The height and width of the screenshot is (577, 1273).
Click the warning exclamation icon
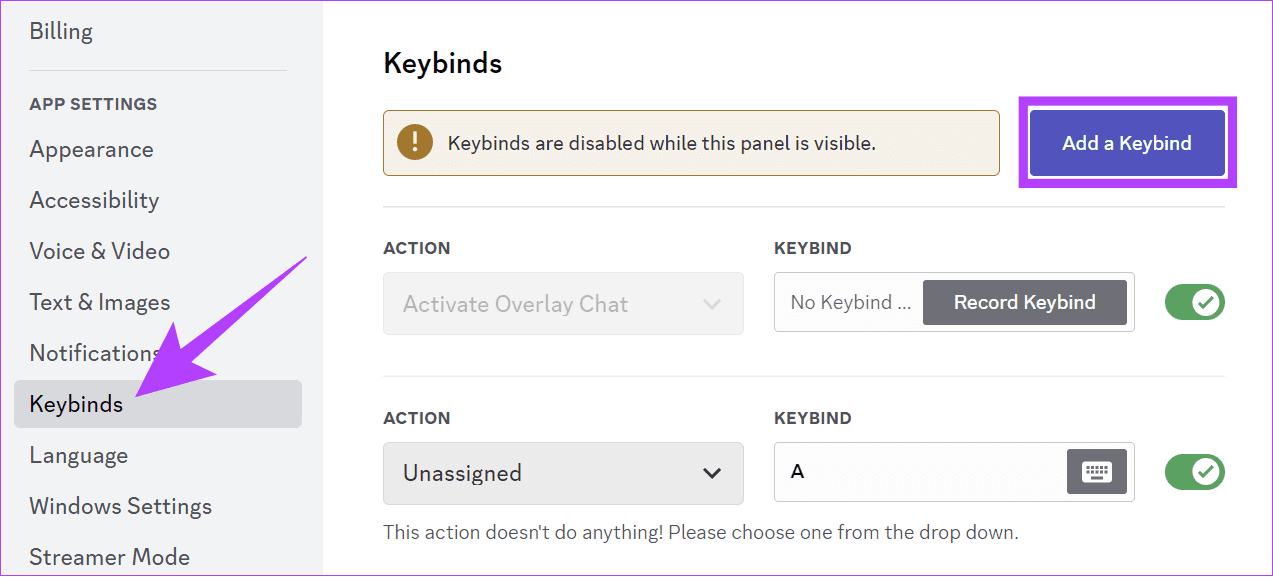(x=413, y=142)
